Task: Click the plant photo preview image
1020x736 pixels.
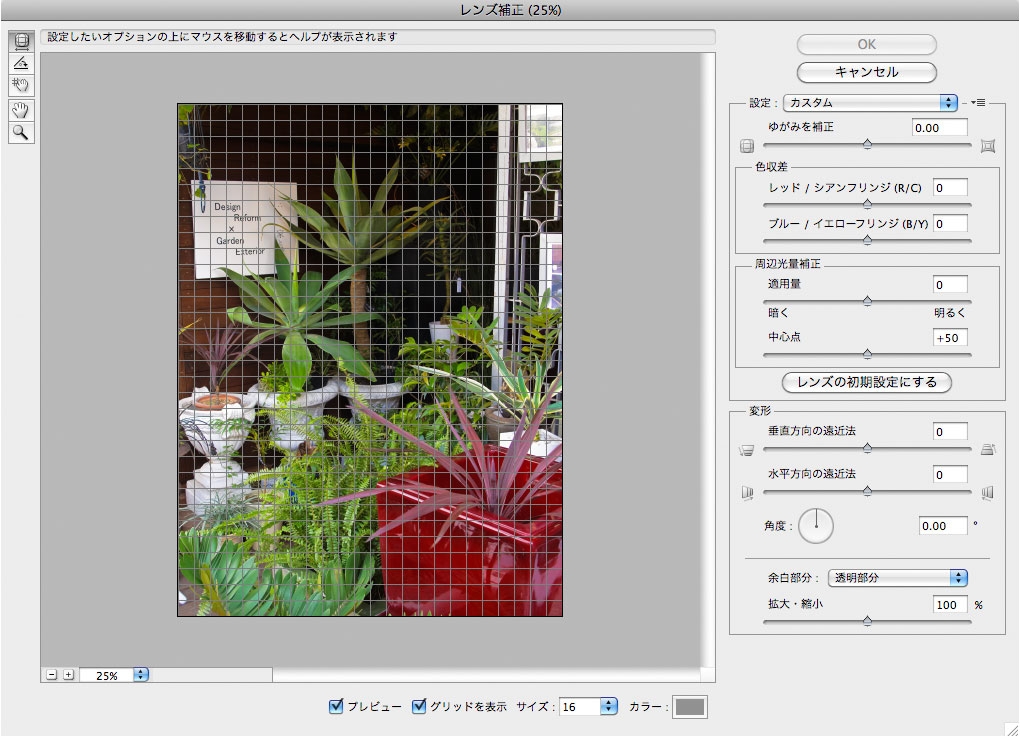Action: (x=370, y=360)
